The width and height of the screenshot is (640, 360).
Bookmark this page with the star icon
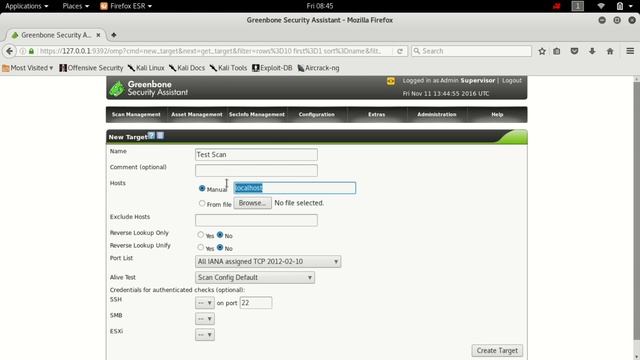click(542, 51)
